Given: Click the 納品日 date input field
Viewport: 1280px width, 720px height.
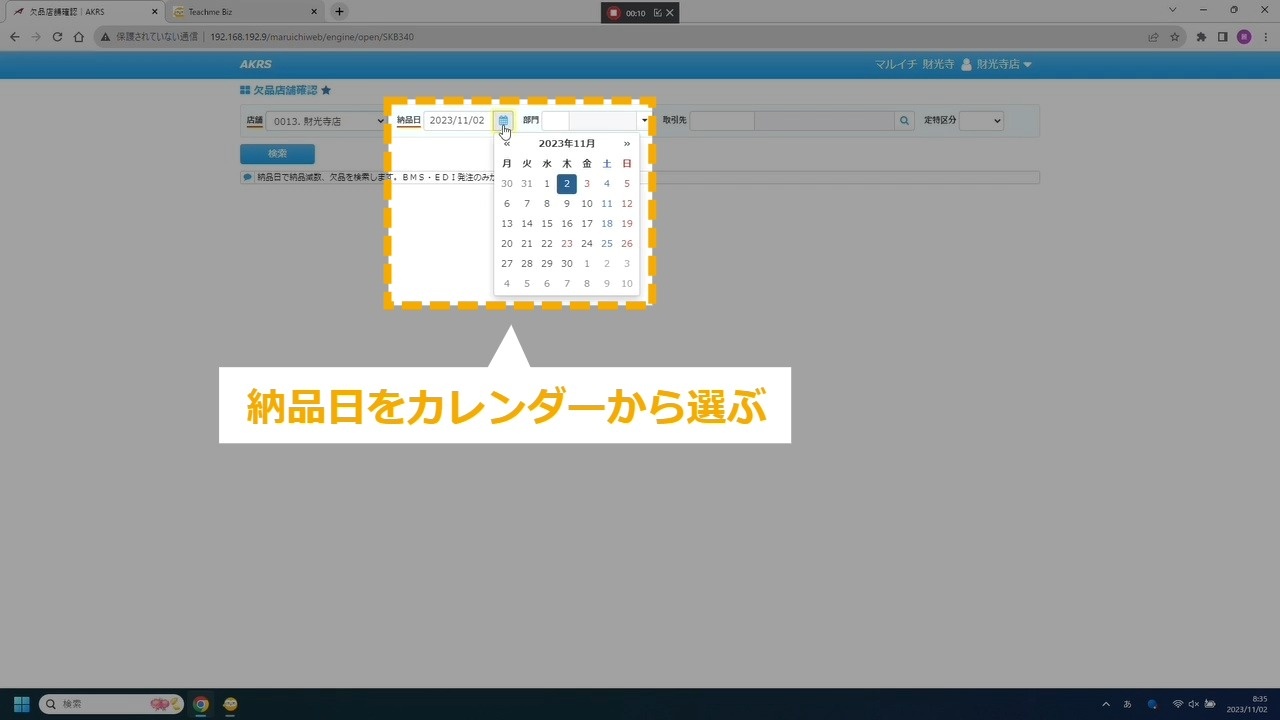Looking at the screenshot, I should coord(457,121).
